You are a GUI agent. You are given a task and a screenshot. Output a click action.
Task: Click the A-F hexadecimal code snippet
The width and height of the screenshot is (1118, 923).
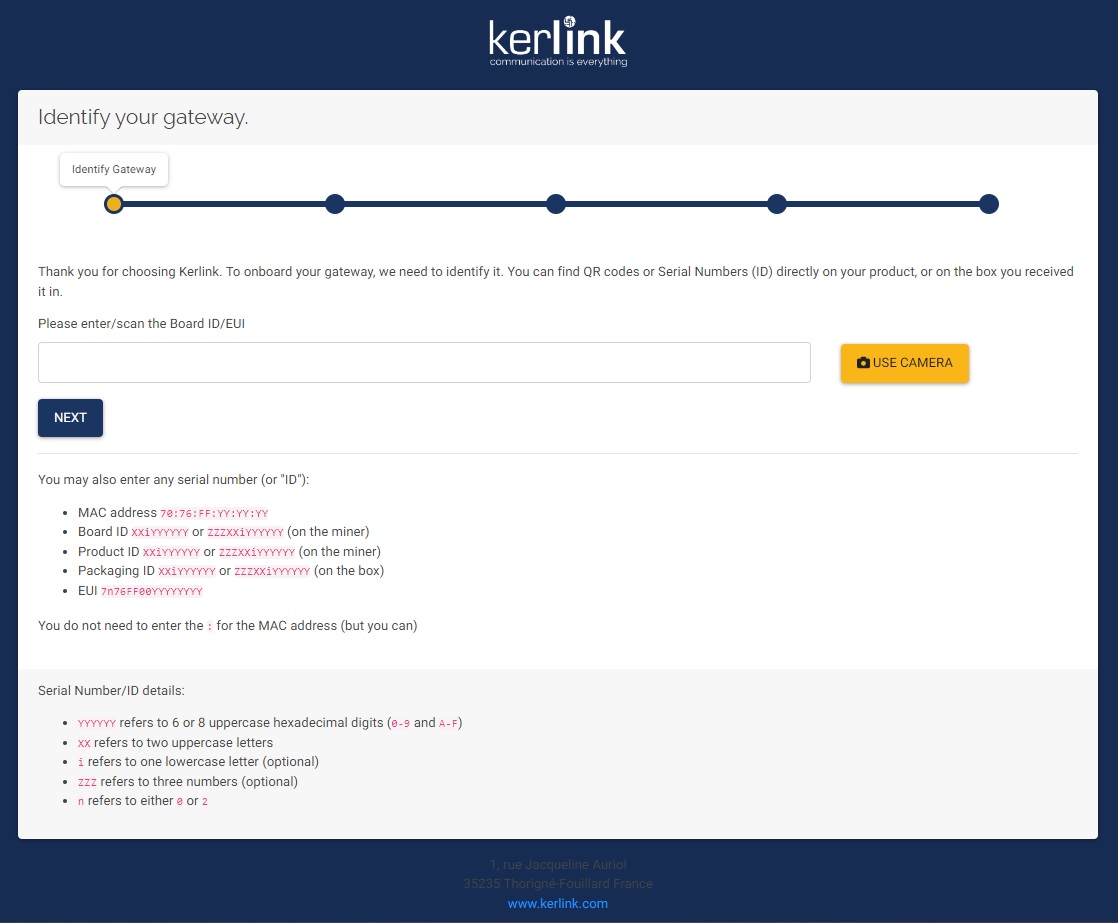[x=448, y=723]
